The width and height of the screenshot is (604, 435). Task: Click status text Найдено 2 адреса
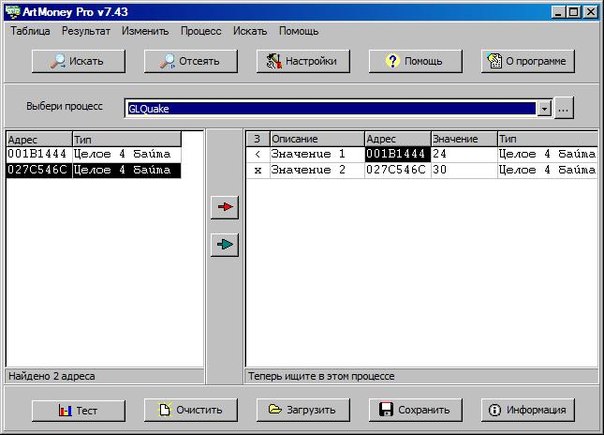(52, 376)
